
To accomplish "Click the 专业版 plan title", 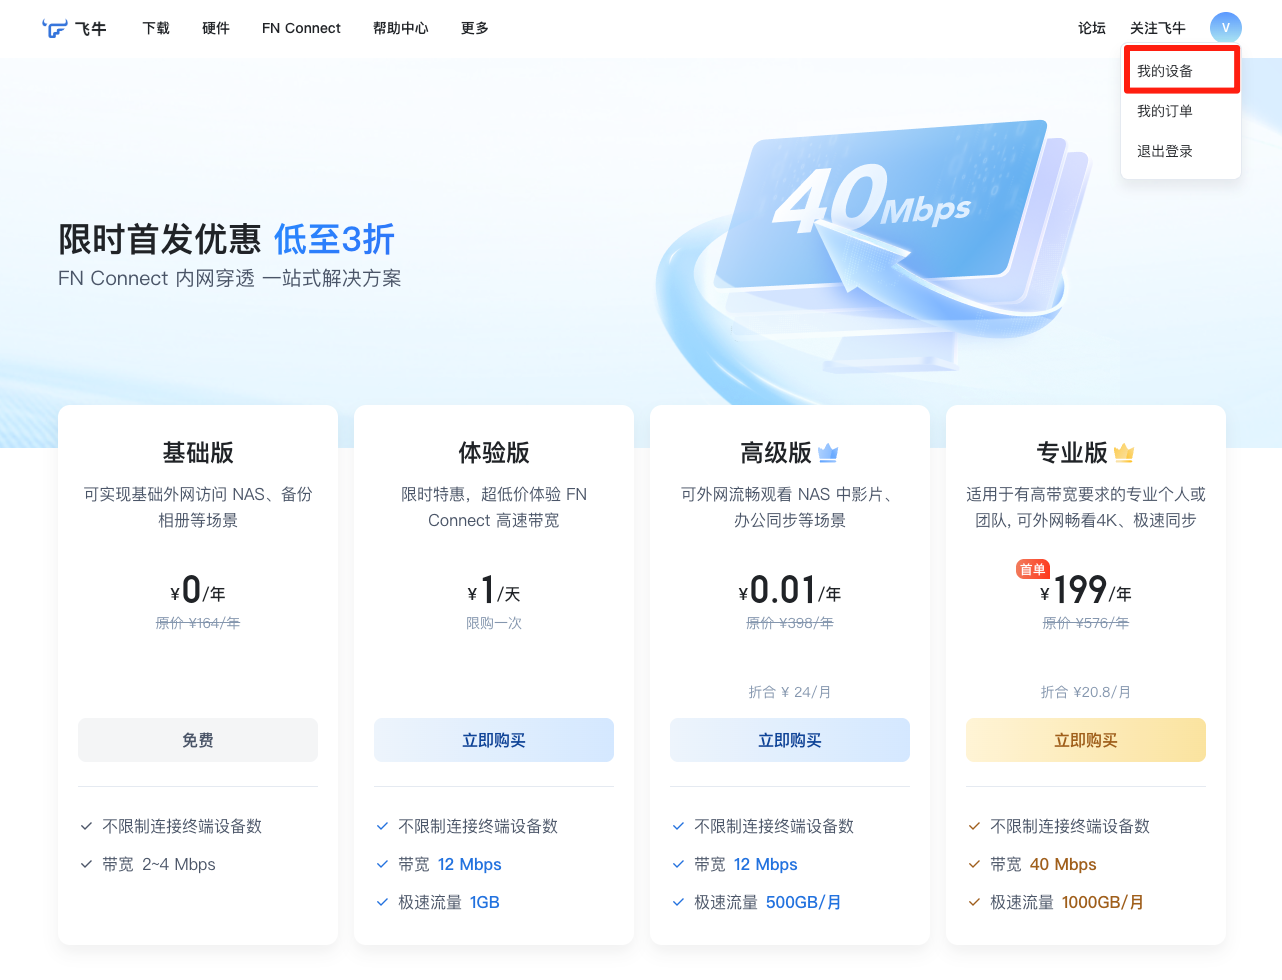I will pos(1072,453).
